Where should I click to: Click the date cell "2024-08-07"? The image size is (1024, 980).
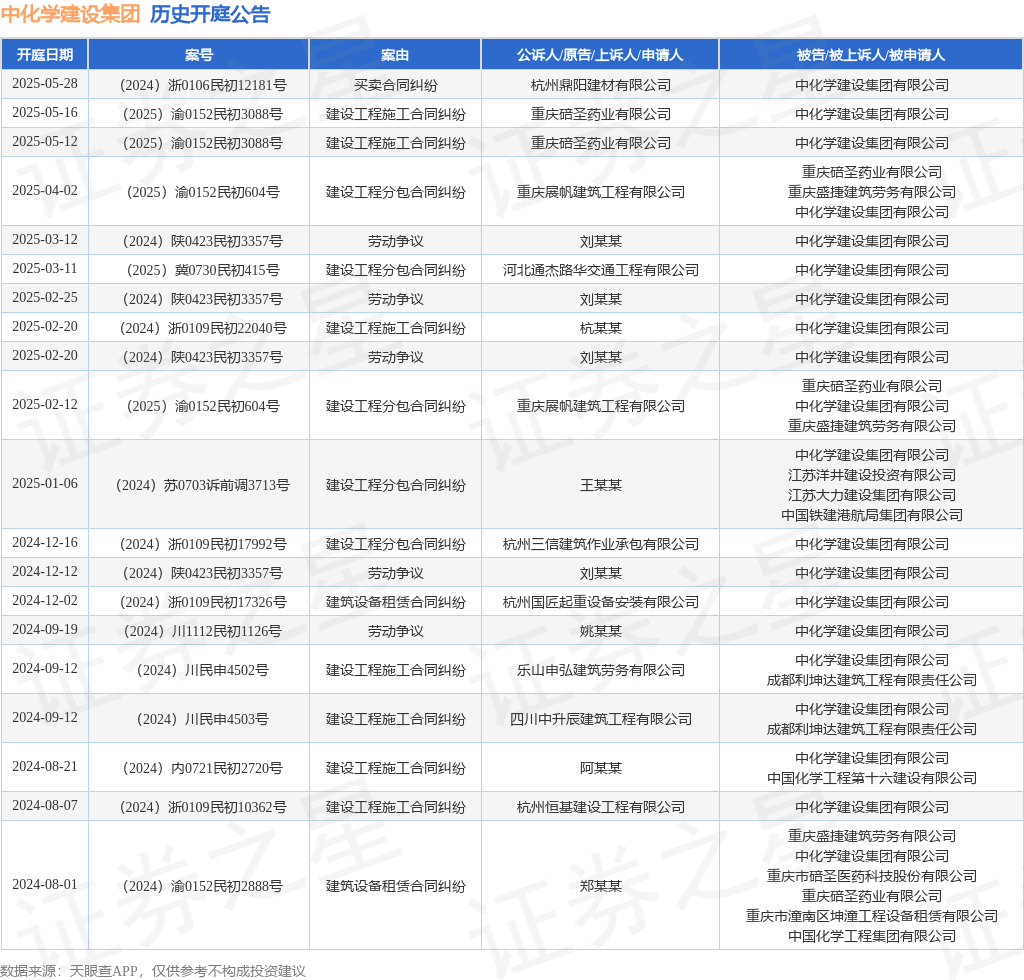[x=44, y=805]
